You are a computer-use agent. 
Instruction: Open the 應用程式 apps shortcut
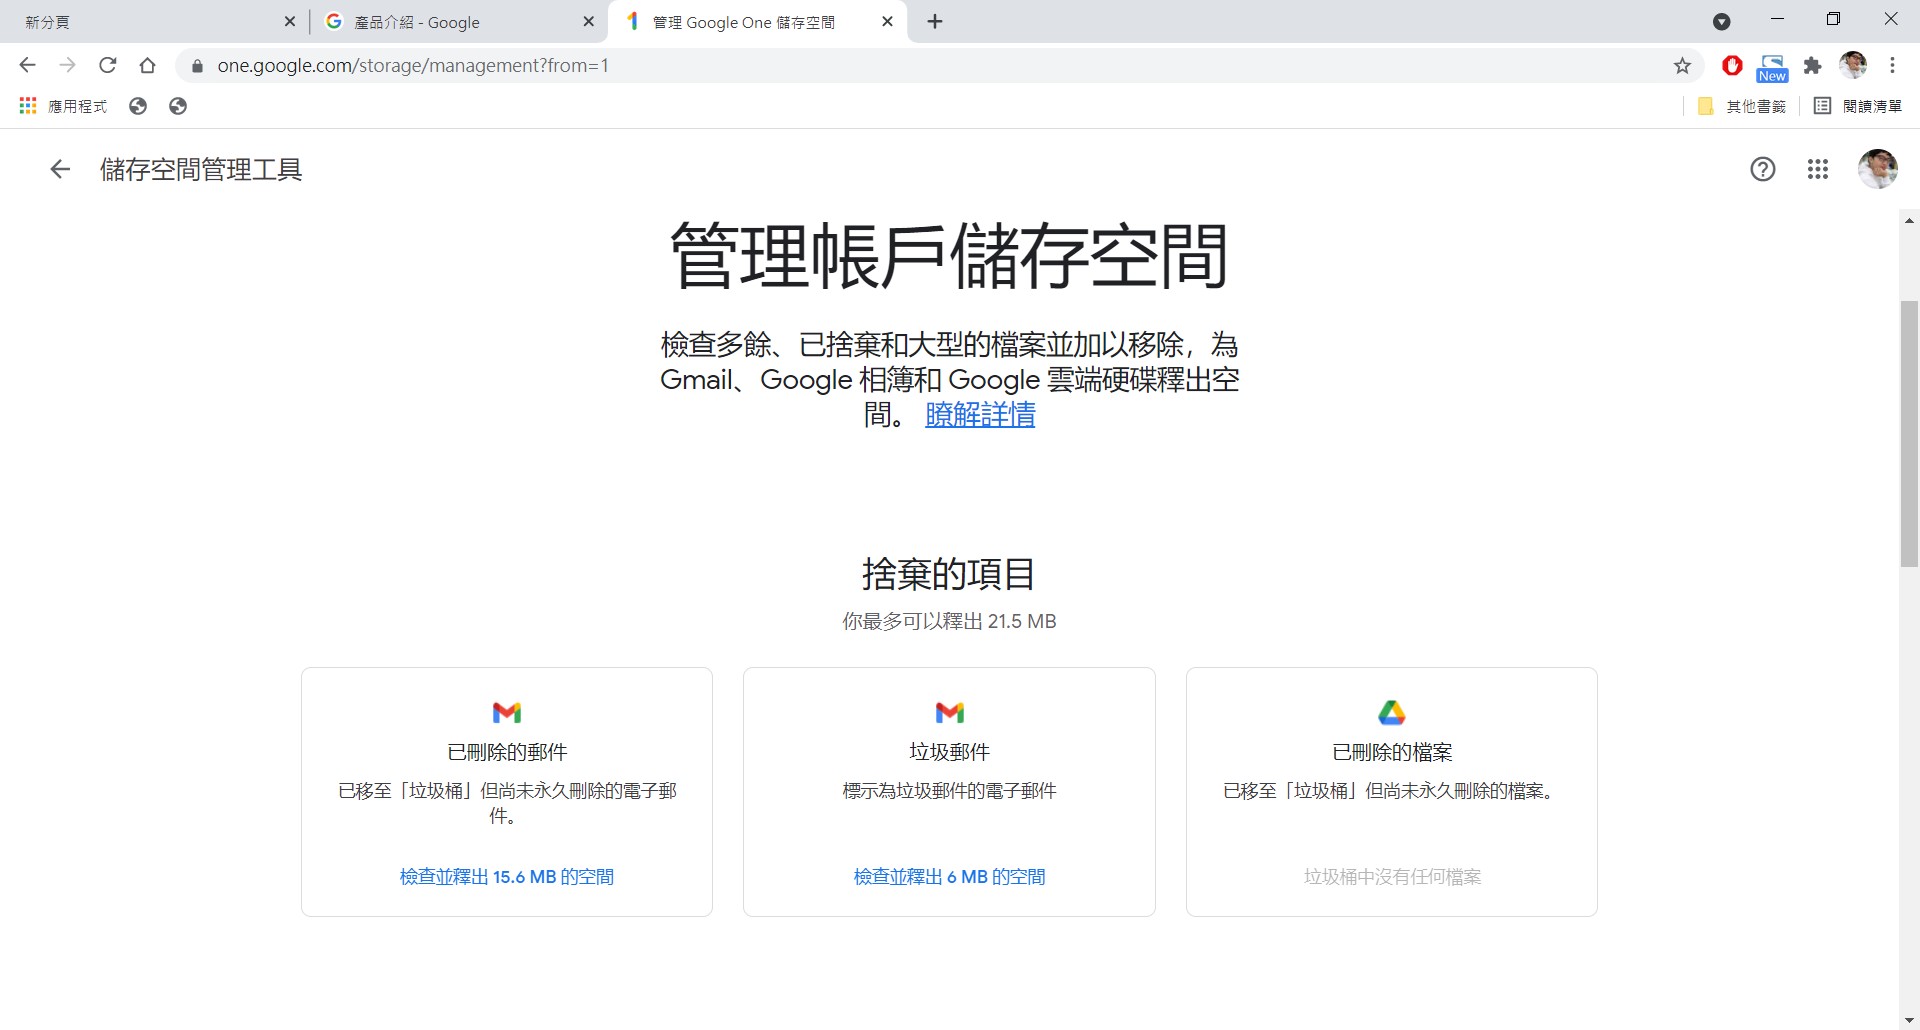tap(63, 106)
